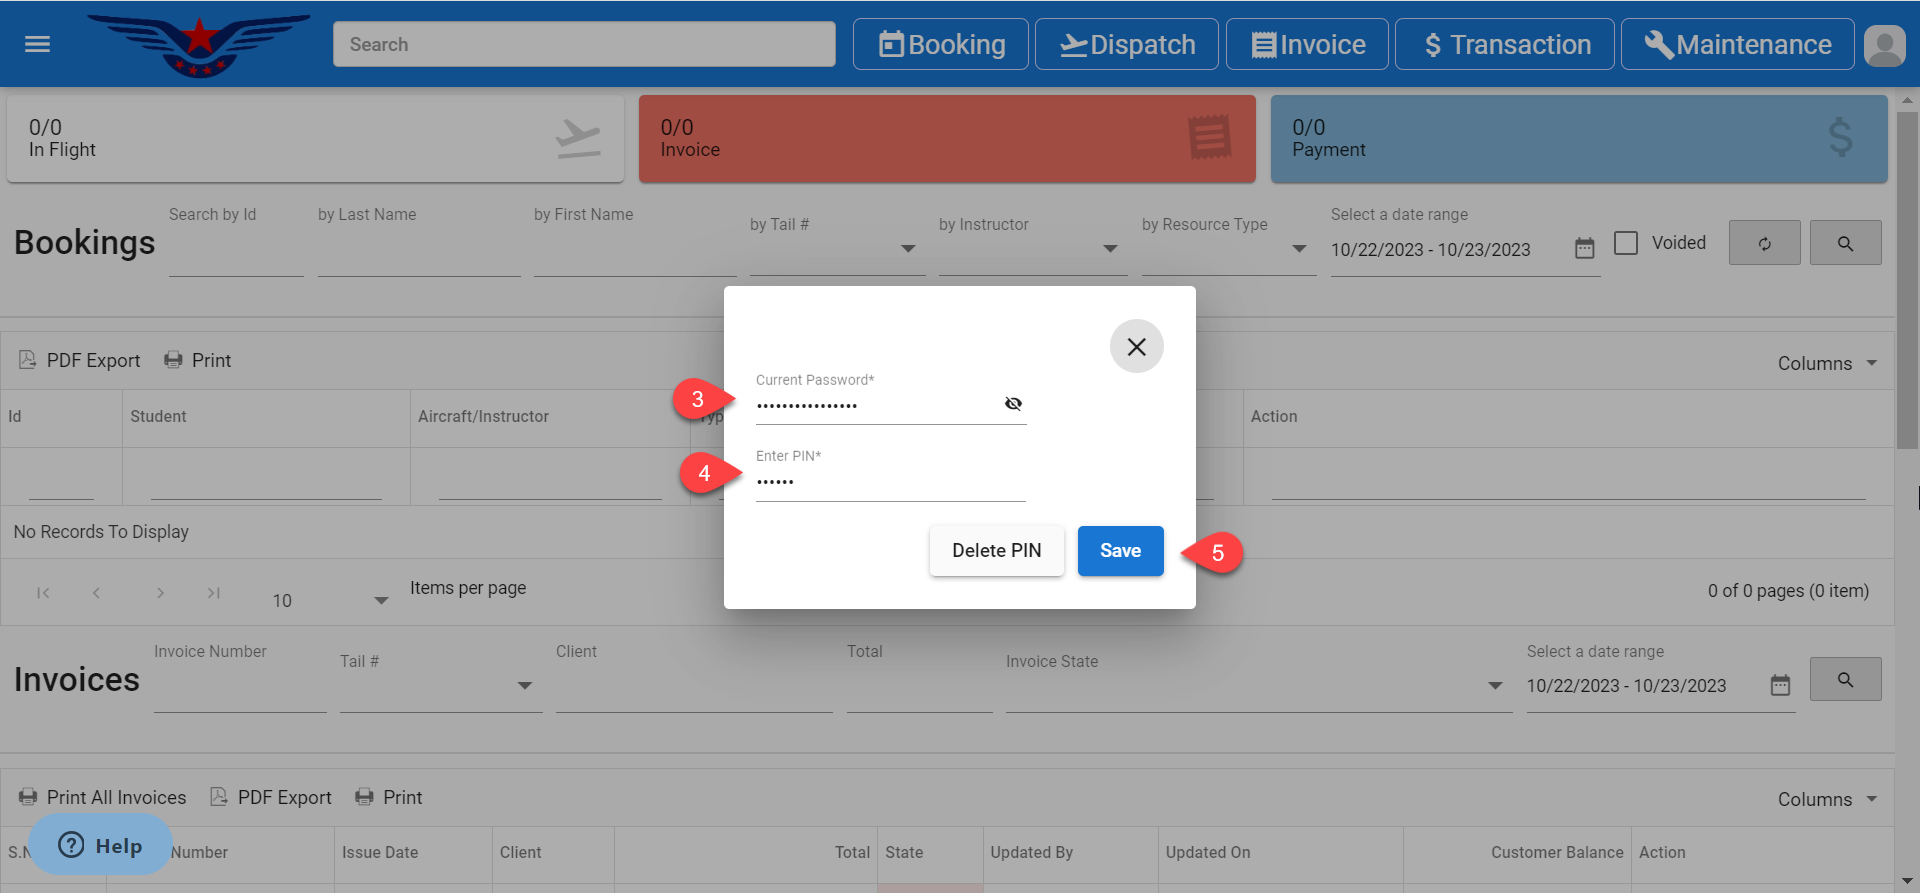Open the Bookings Columns dropdown
Screen dimensions: 1920x893
1827,363
